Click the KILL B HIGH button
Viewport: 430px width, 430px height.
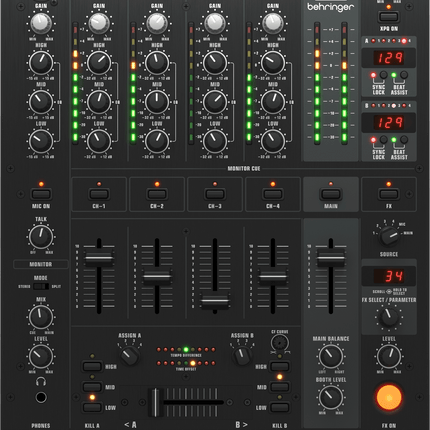[x=280, y=367]
